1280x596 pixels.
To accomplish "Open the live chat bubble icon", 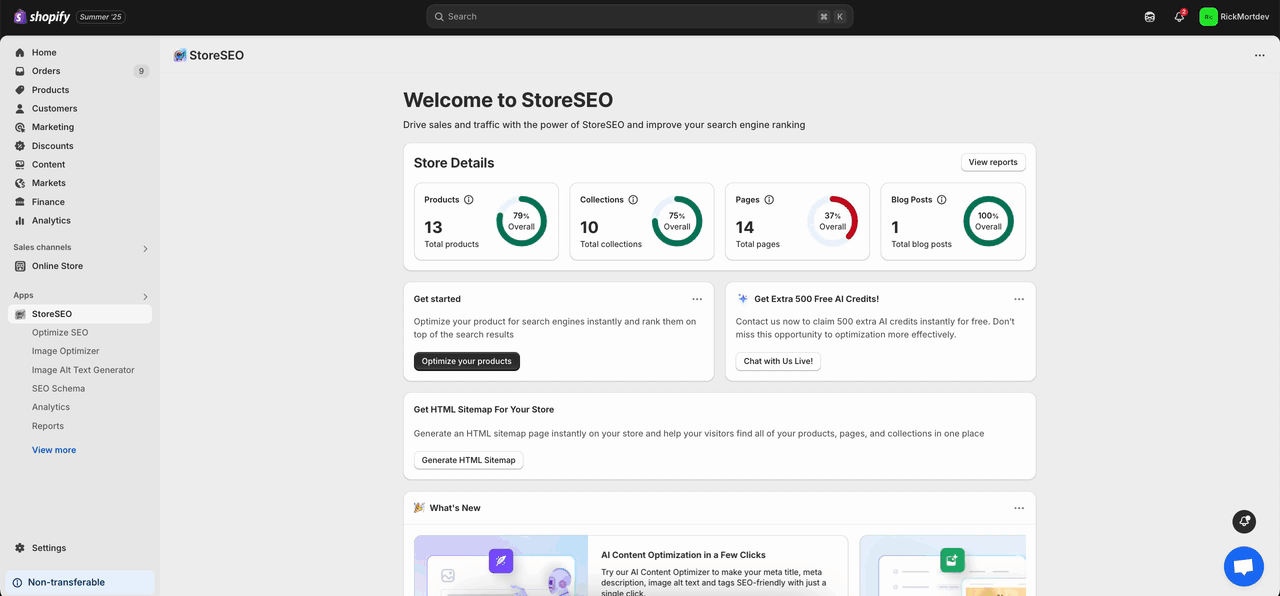I will pyautogui.click(x=1244, y=567).
